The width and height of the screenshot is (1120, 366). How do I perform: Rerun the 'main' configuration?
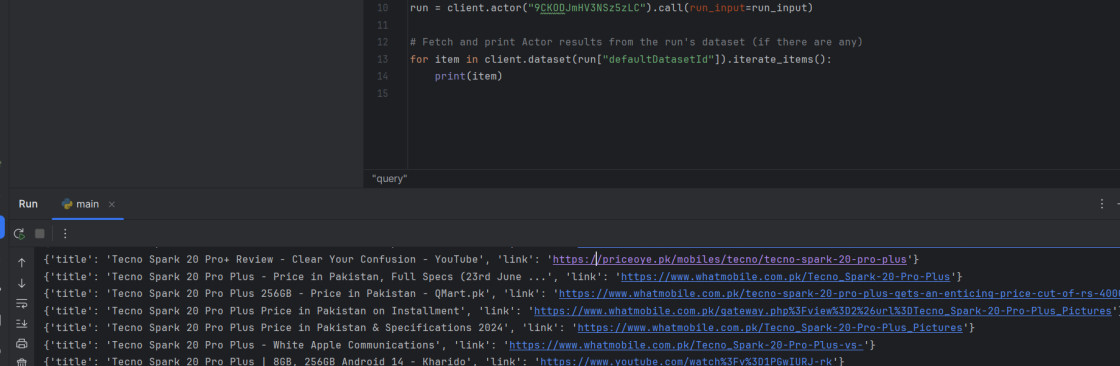pyautogui.click(x=19, y=233)
